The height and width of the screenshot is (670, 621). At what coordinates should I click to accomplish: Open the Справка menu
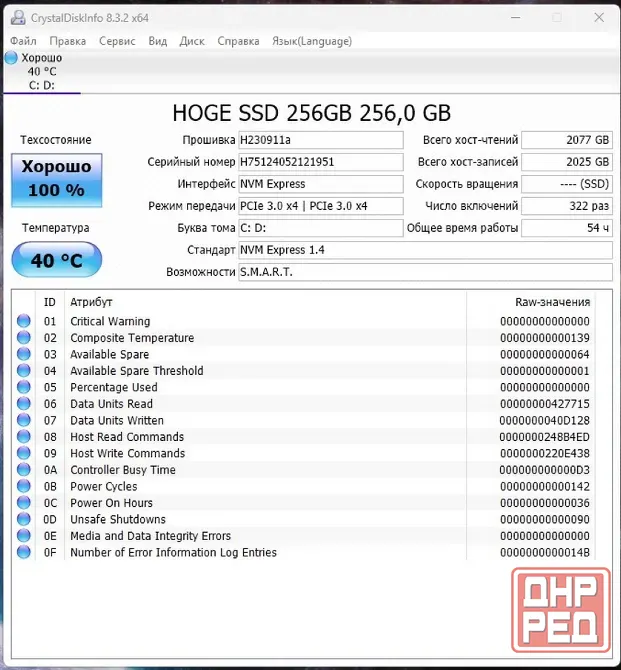238,41
